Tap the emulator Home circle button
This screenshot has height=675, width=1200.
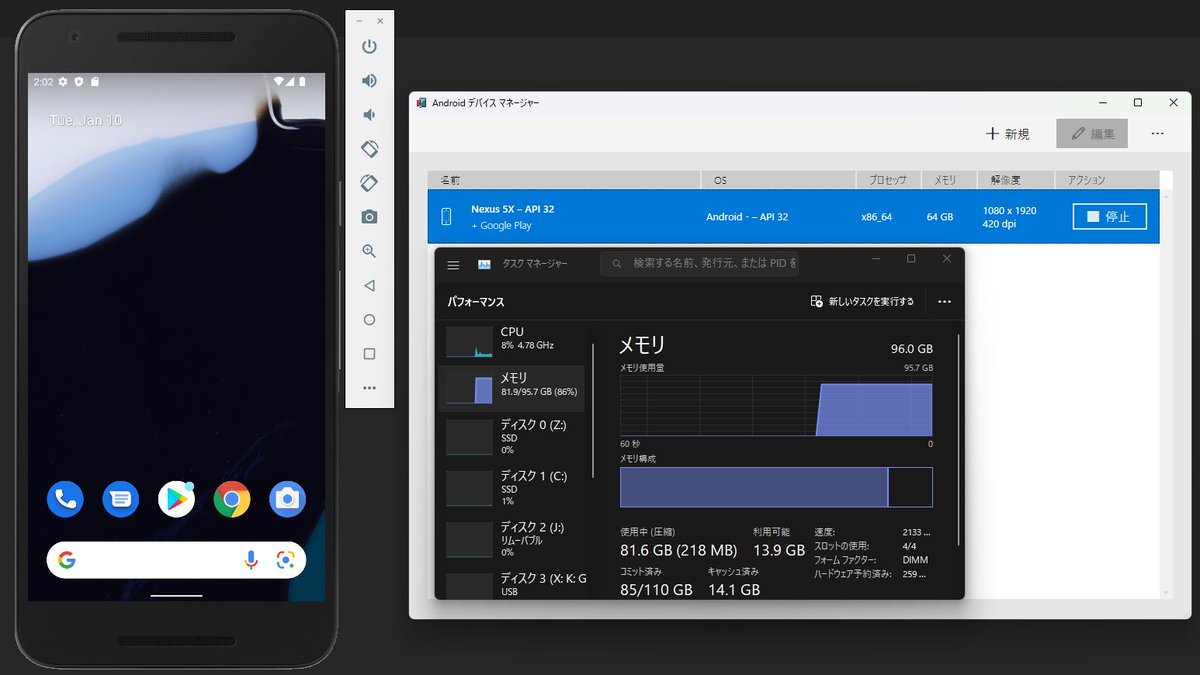369,320
